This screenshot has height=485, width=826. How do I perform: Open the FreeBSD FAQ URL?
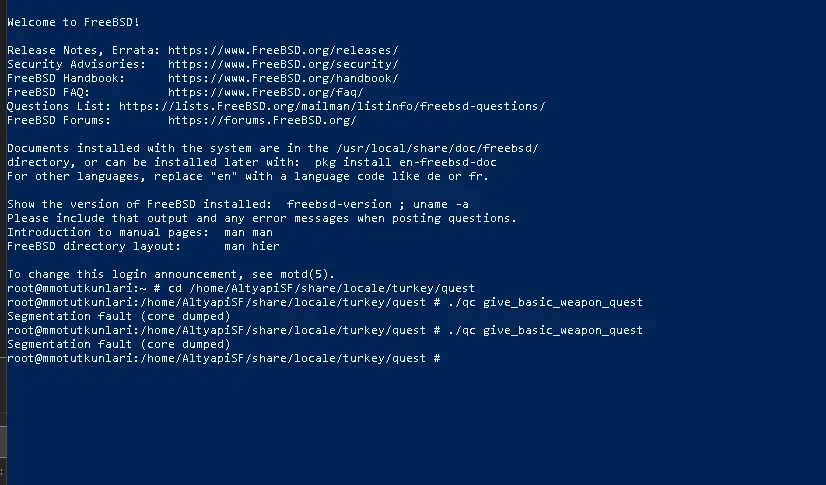(266, 92)
